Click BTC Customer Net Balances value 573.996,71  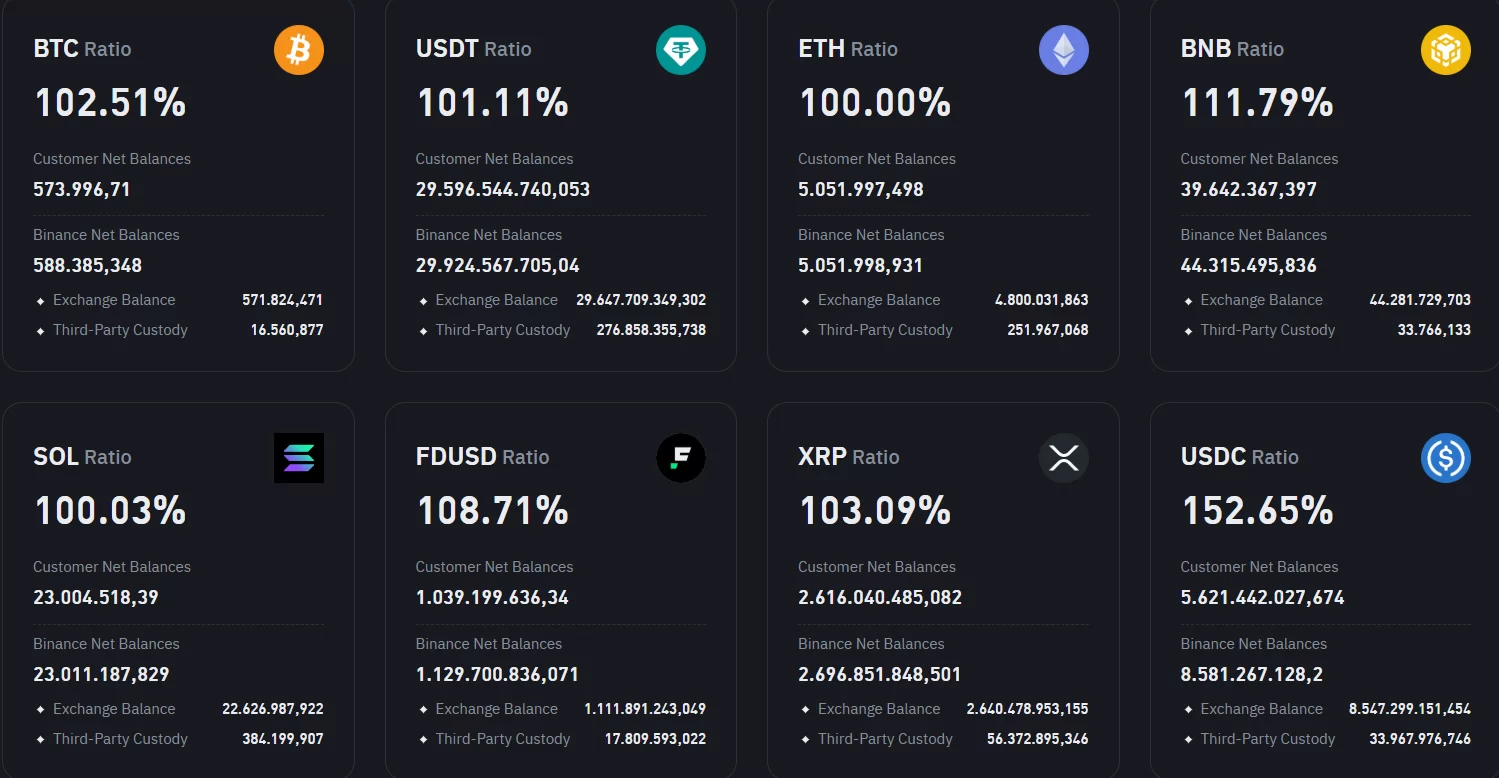pos(82,189)
